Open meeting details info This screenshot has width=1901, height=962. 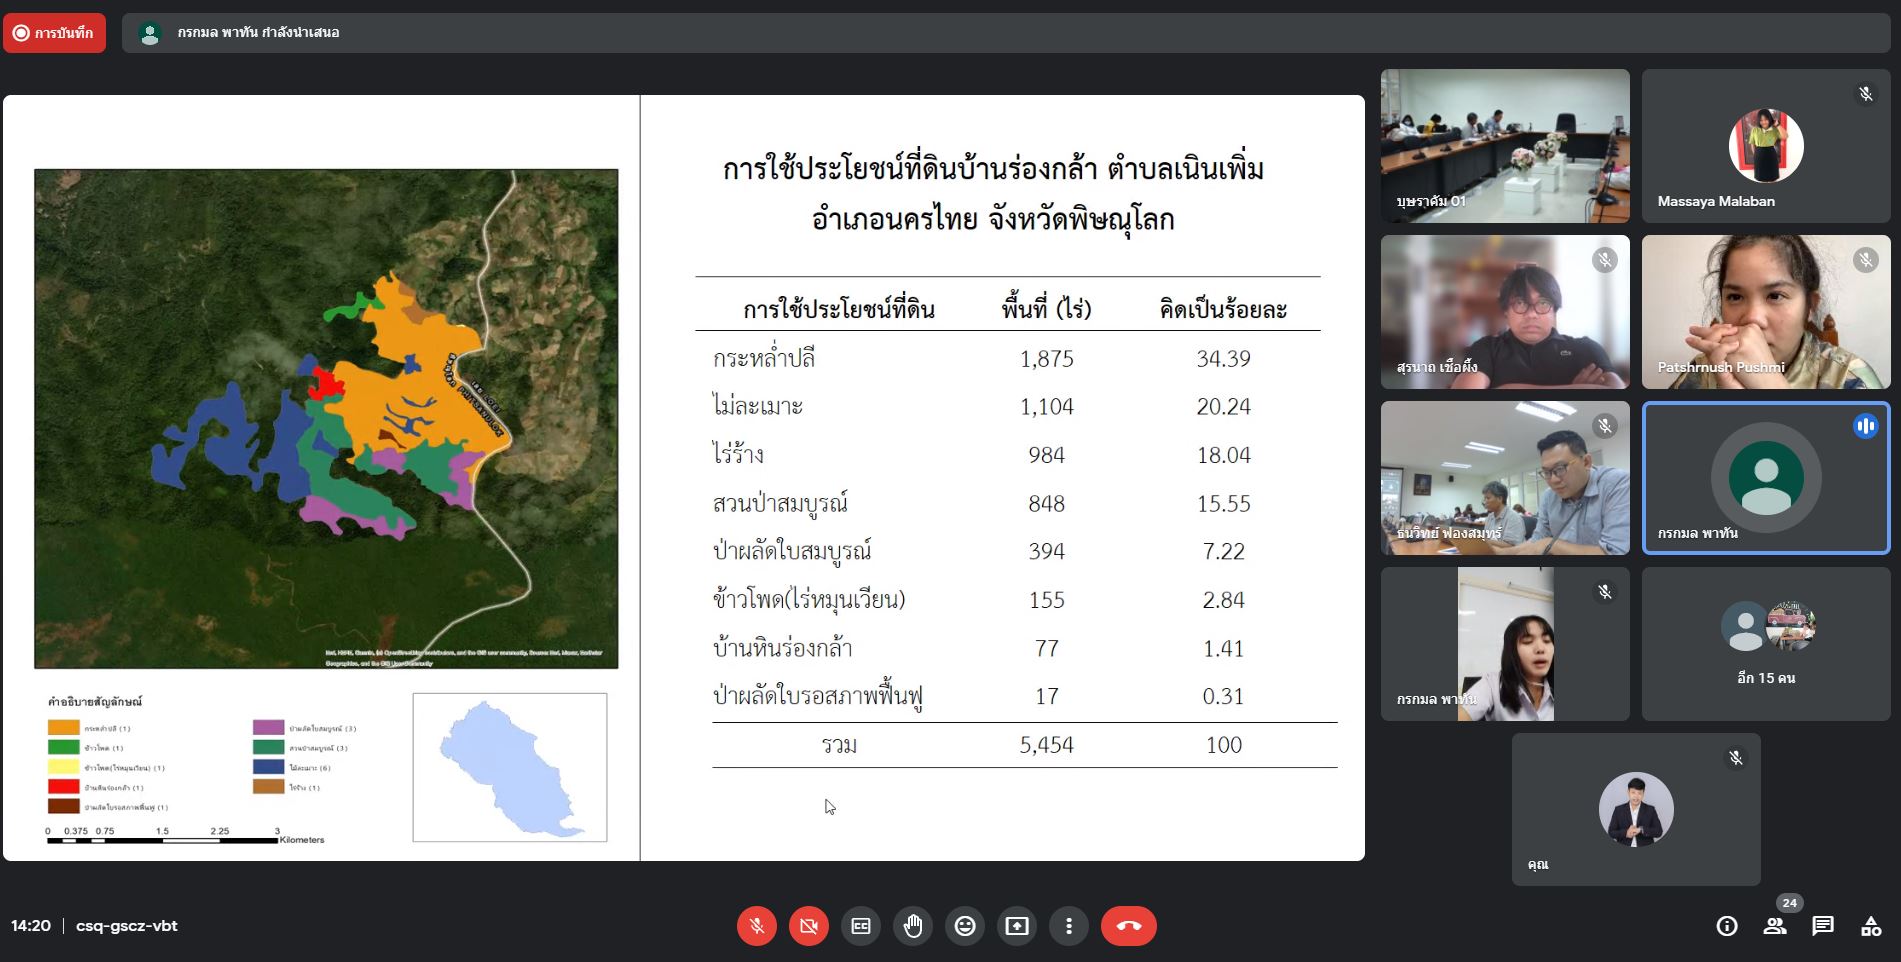coord(1727,926)
